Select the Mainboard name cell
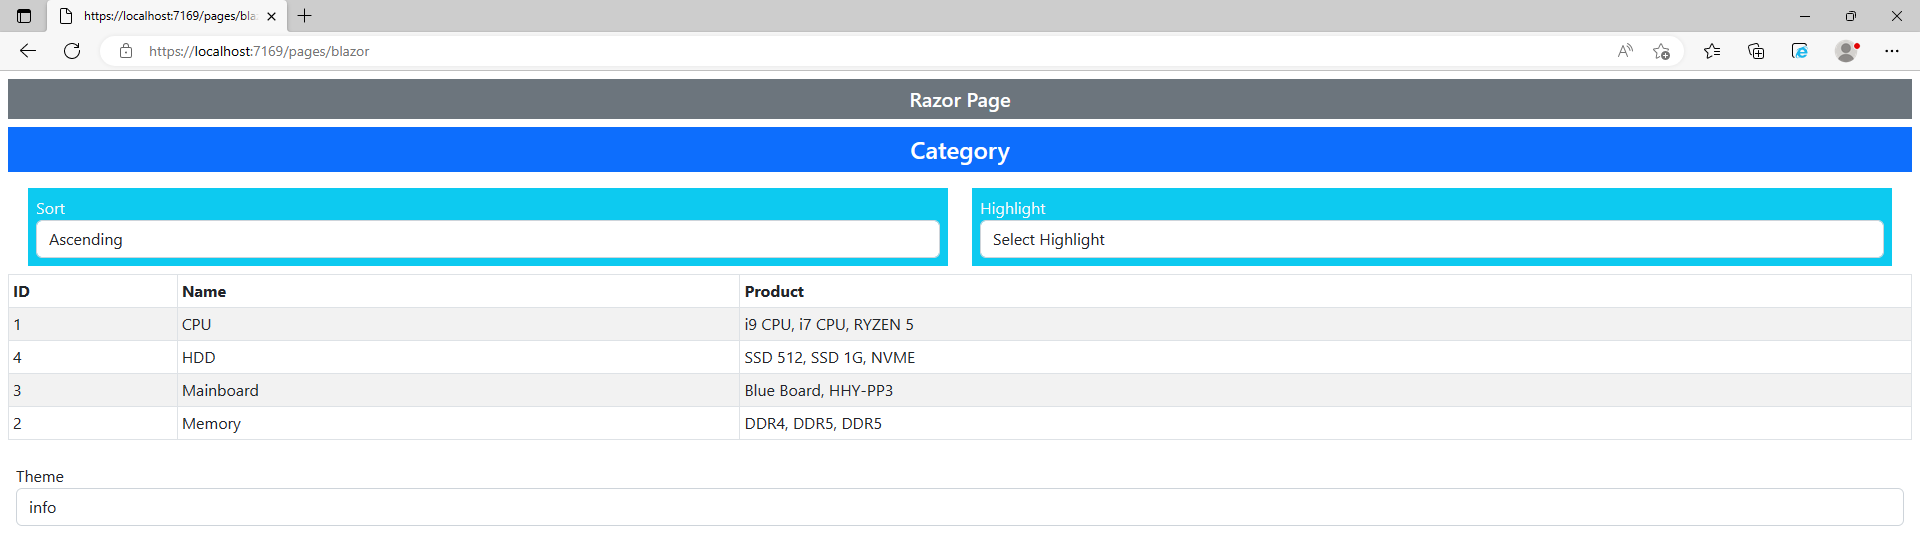Viewport: 1920px width, 555px height. pos(458,391)
